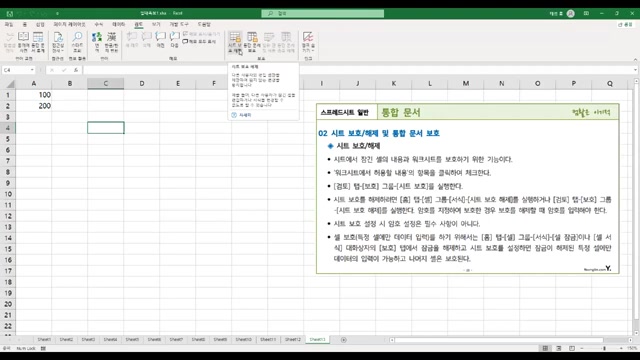Open the Developer ribbon tab

coord(179,24)
